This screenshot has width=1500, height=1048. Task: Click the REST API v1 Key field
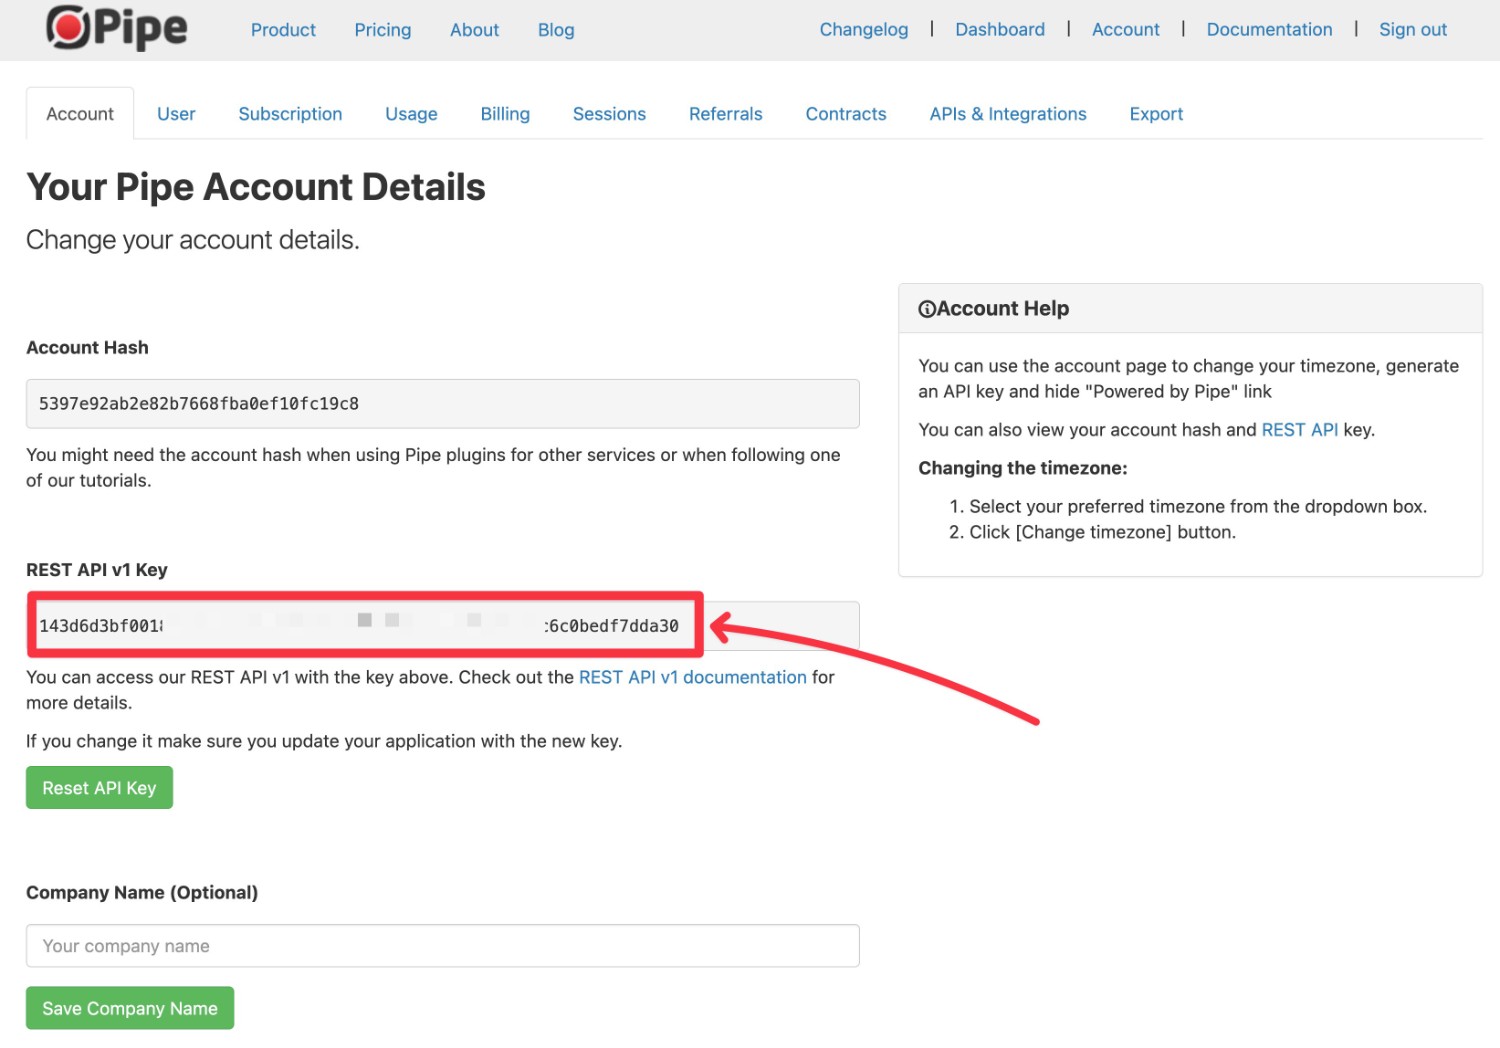coord(442,626)
